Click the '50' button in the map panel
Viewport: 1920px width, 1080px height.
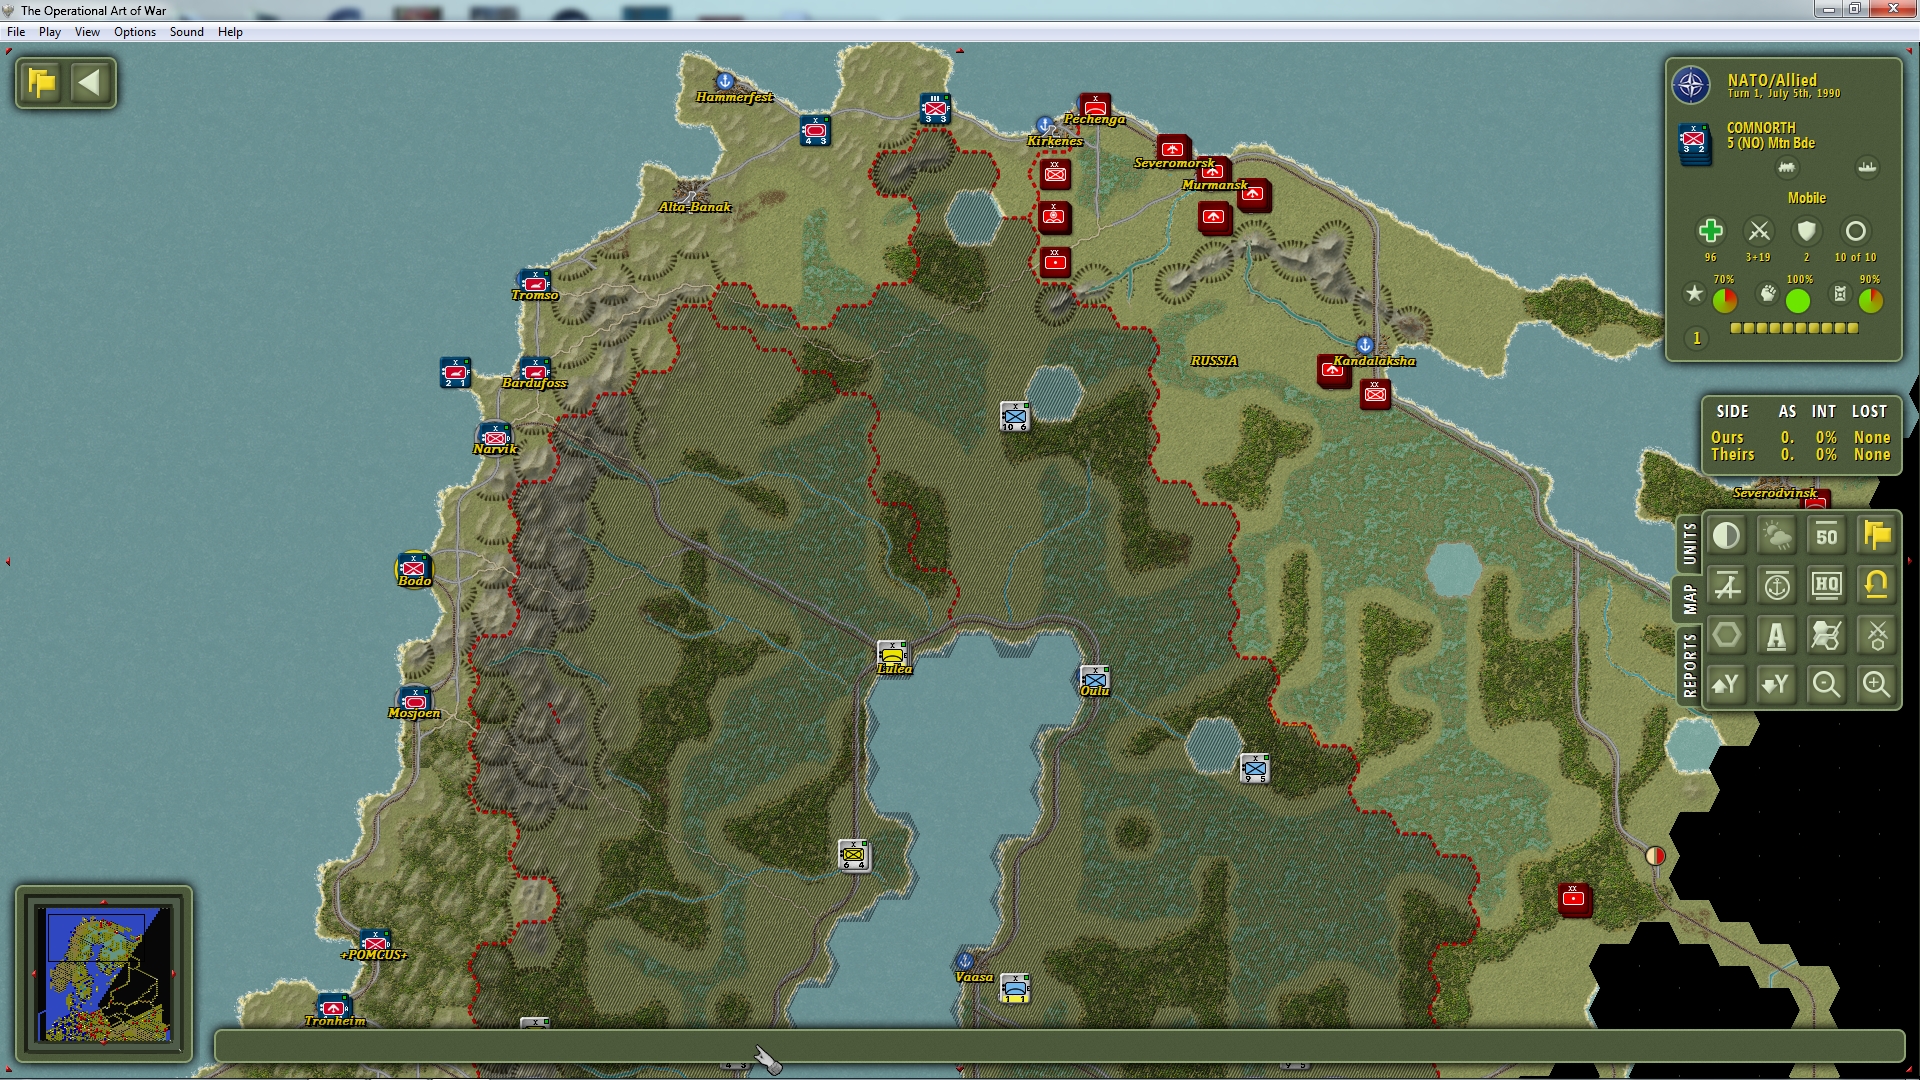[x=1827, y=536]
